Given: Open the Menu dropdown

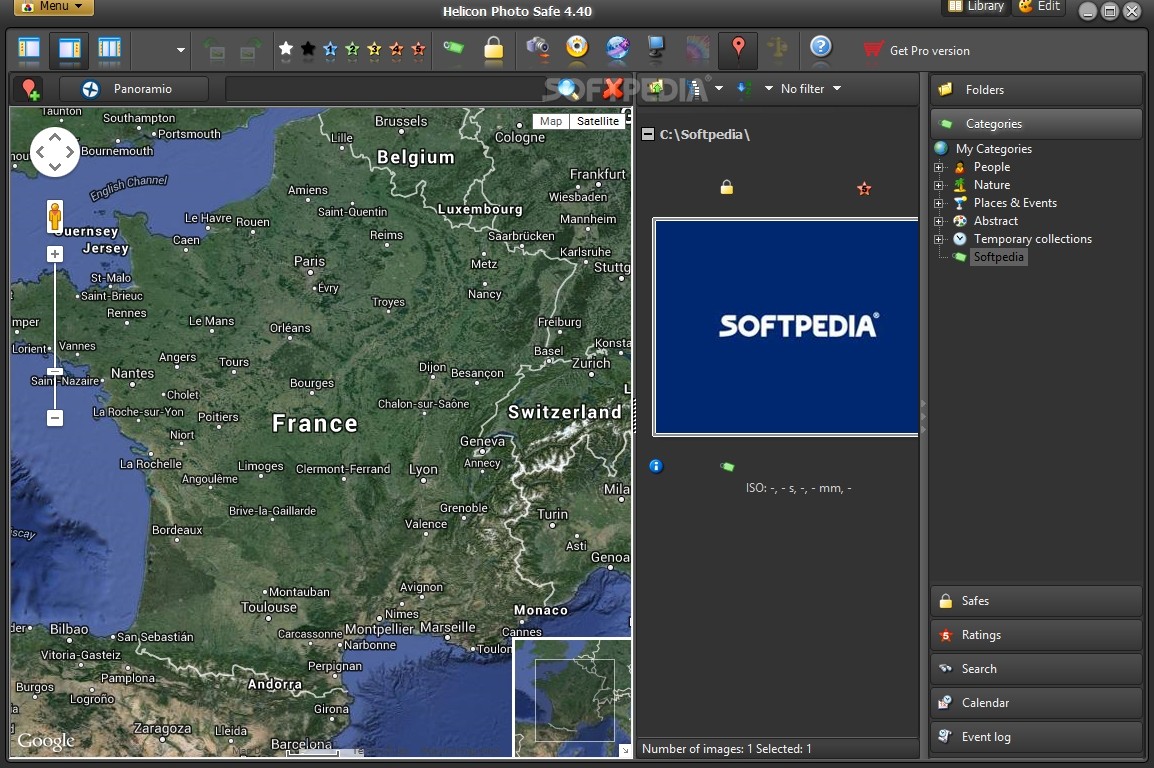Looking at the screenshot, I should click(54, 7).
